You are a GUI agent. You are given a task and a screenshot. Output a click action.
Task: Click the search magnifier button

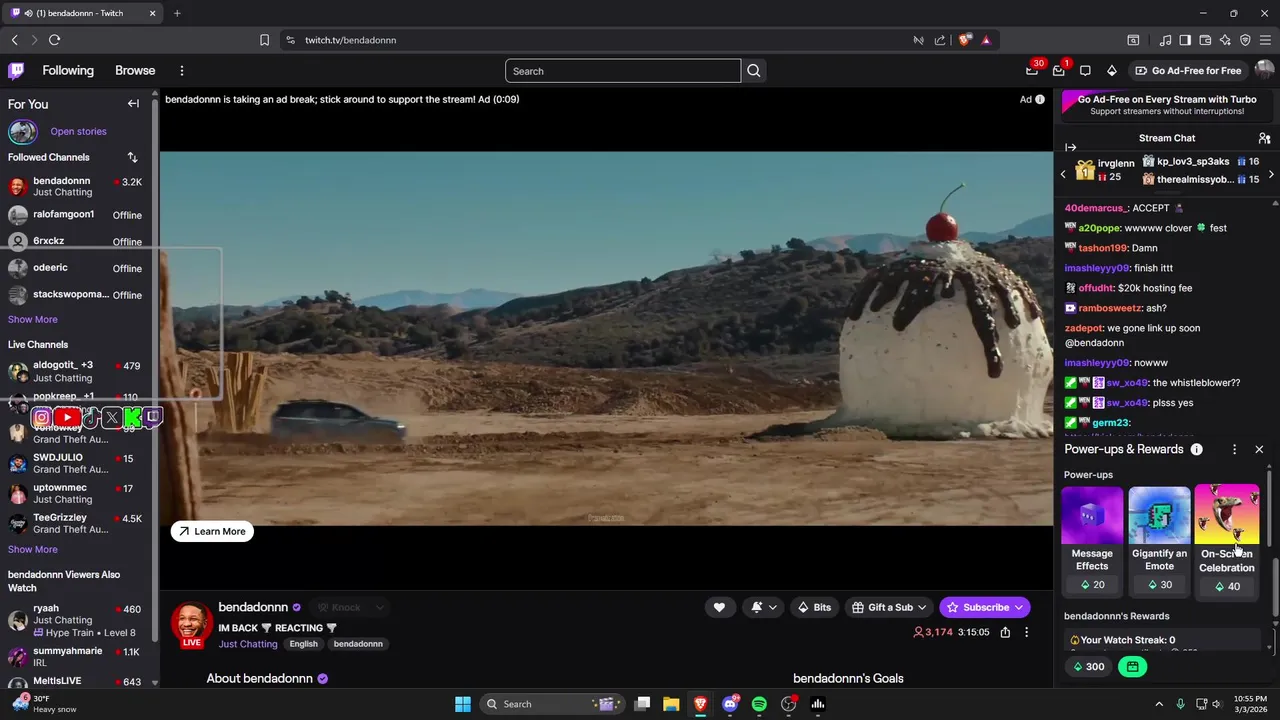(754, 71)
